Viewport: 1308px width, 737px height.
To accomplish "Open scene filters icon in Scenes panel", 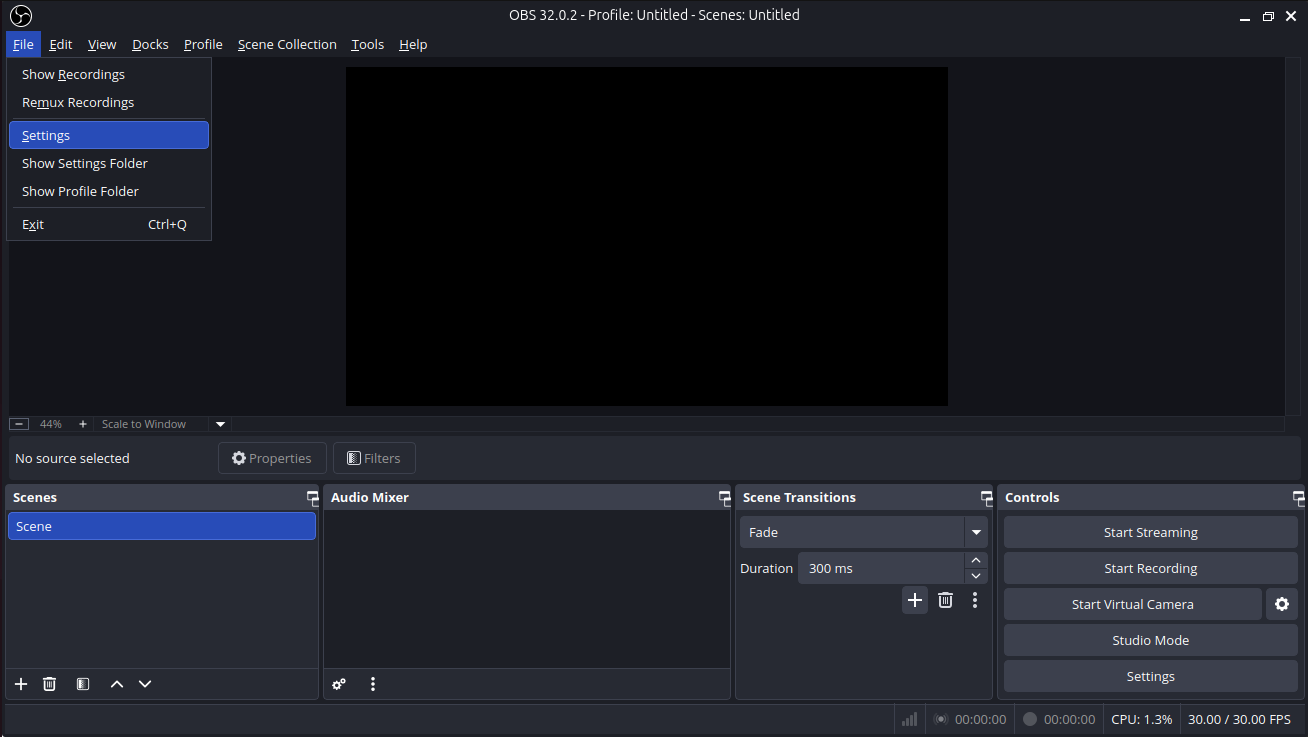I will 83,684.
